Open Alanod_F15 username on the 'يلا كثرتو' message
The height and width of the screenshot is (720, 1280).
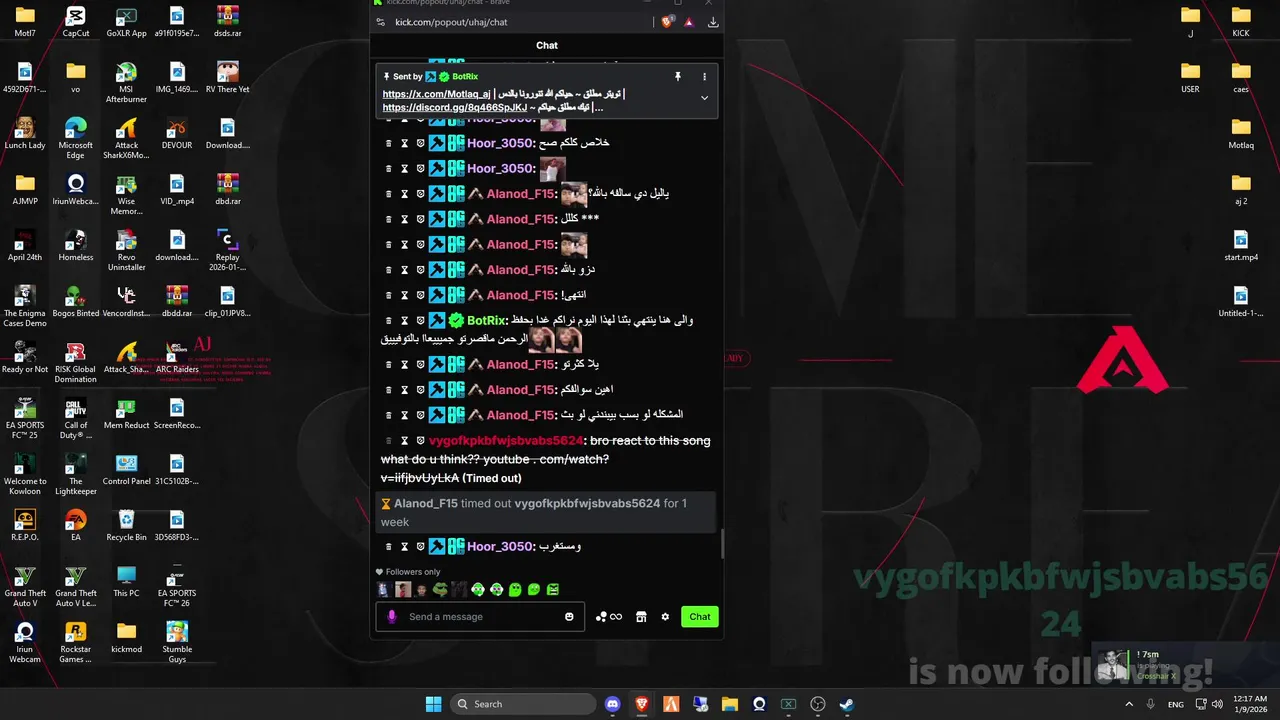click(x=520, y=365)
